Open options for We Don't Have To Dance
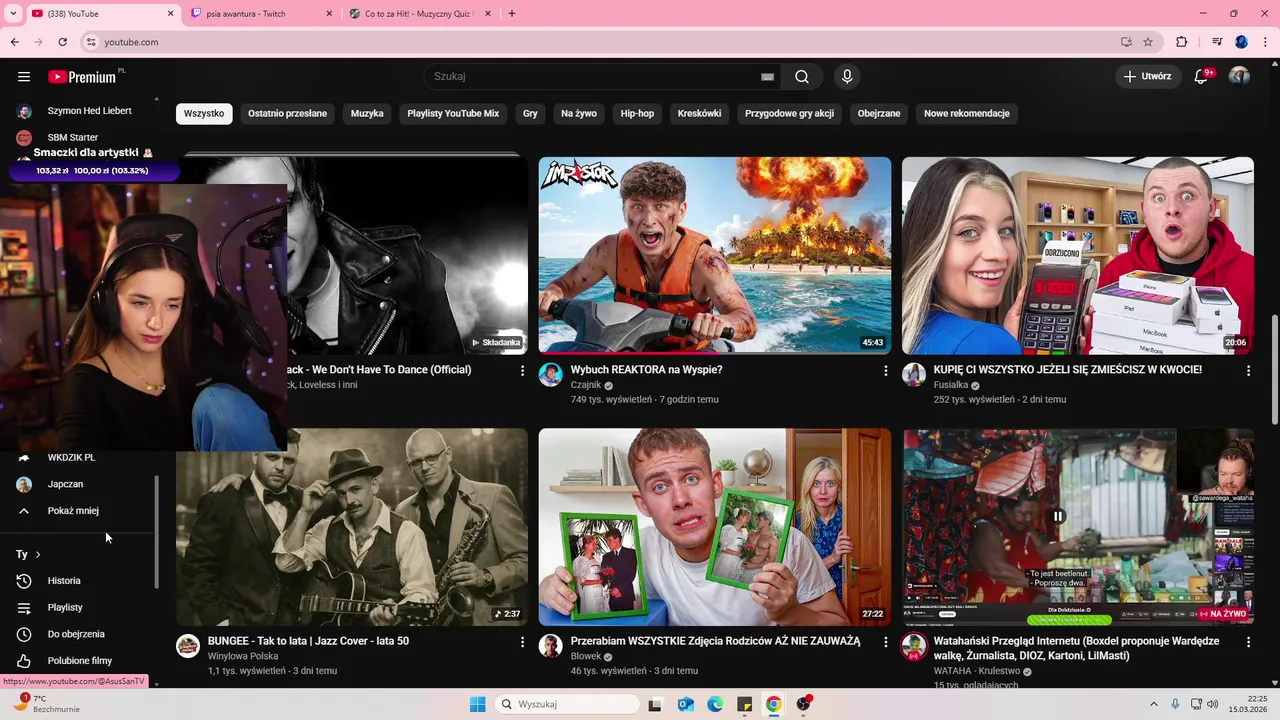1280x720 pixels. 522,371
